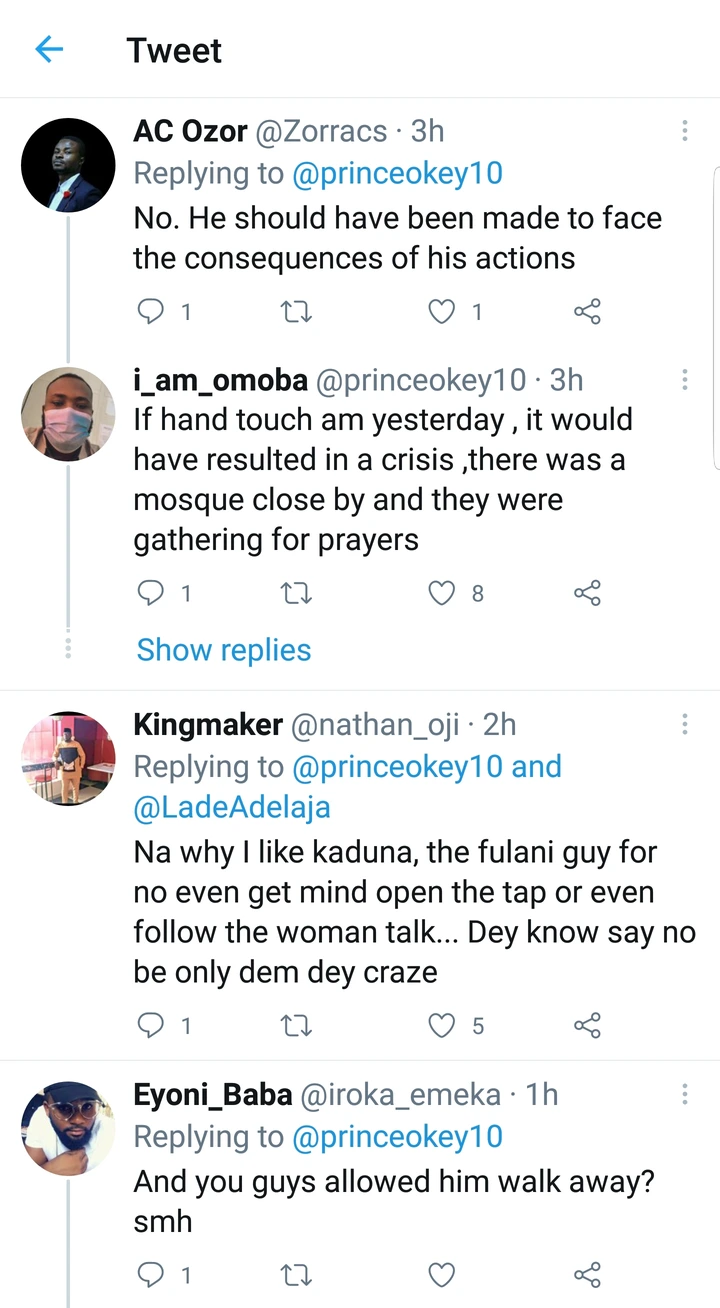Go back using the back arrow
Screen dimensions: 720x1308
pos(49,50)
